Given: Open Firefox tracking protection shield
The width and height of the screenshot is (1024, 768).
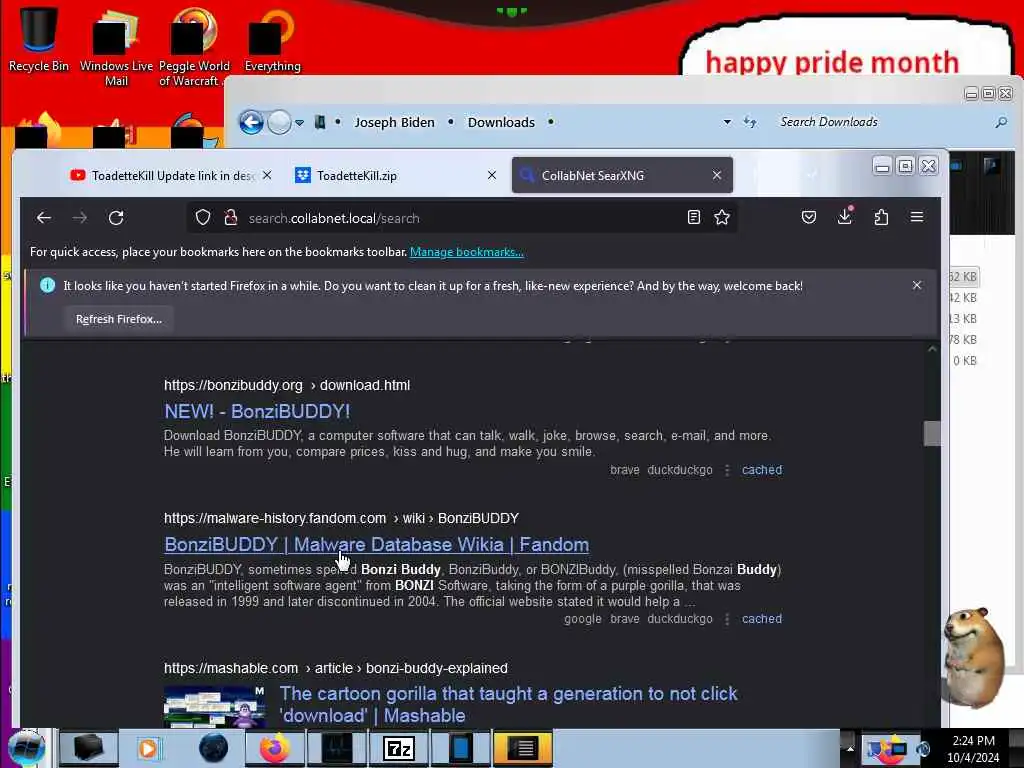Looking at the screenshot, I should pos(203,217).
